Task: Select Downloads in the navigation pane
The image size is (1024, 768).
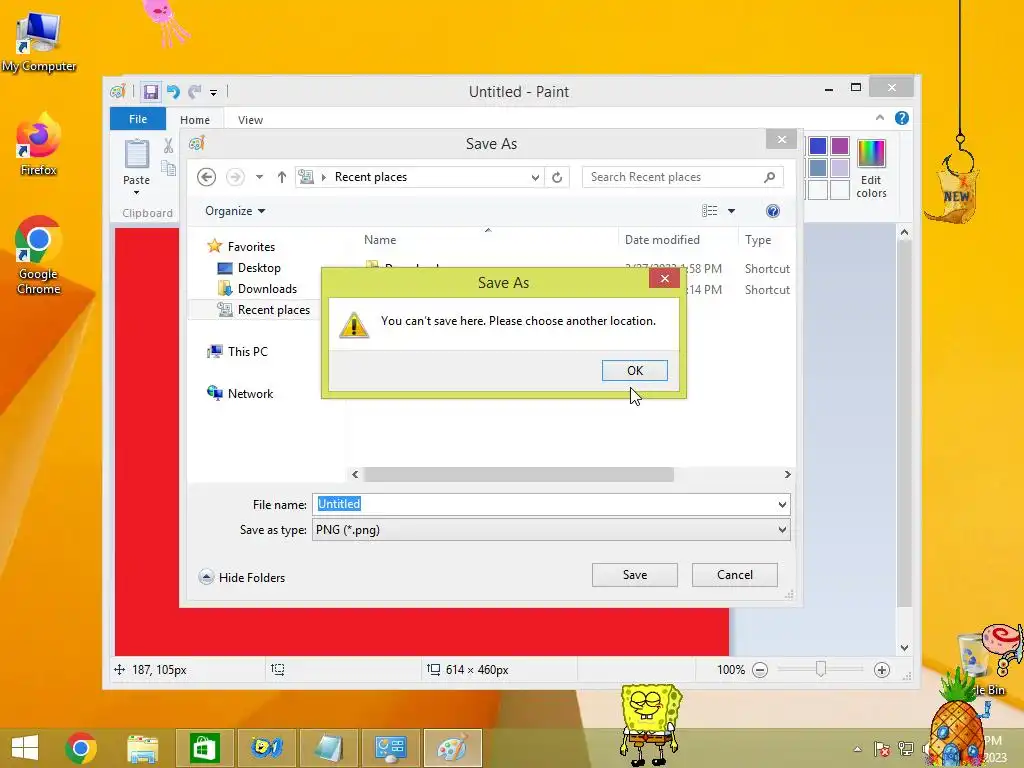Action: 257,289
